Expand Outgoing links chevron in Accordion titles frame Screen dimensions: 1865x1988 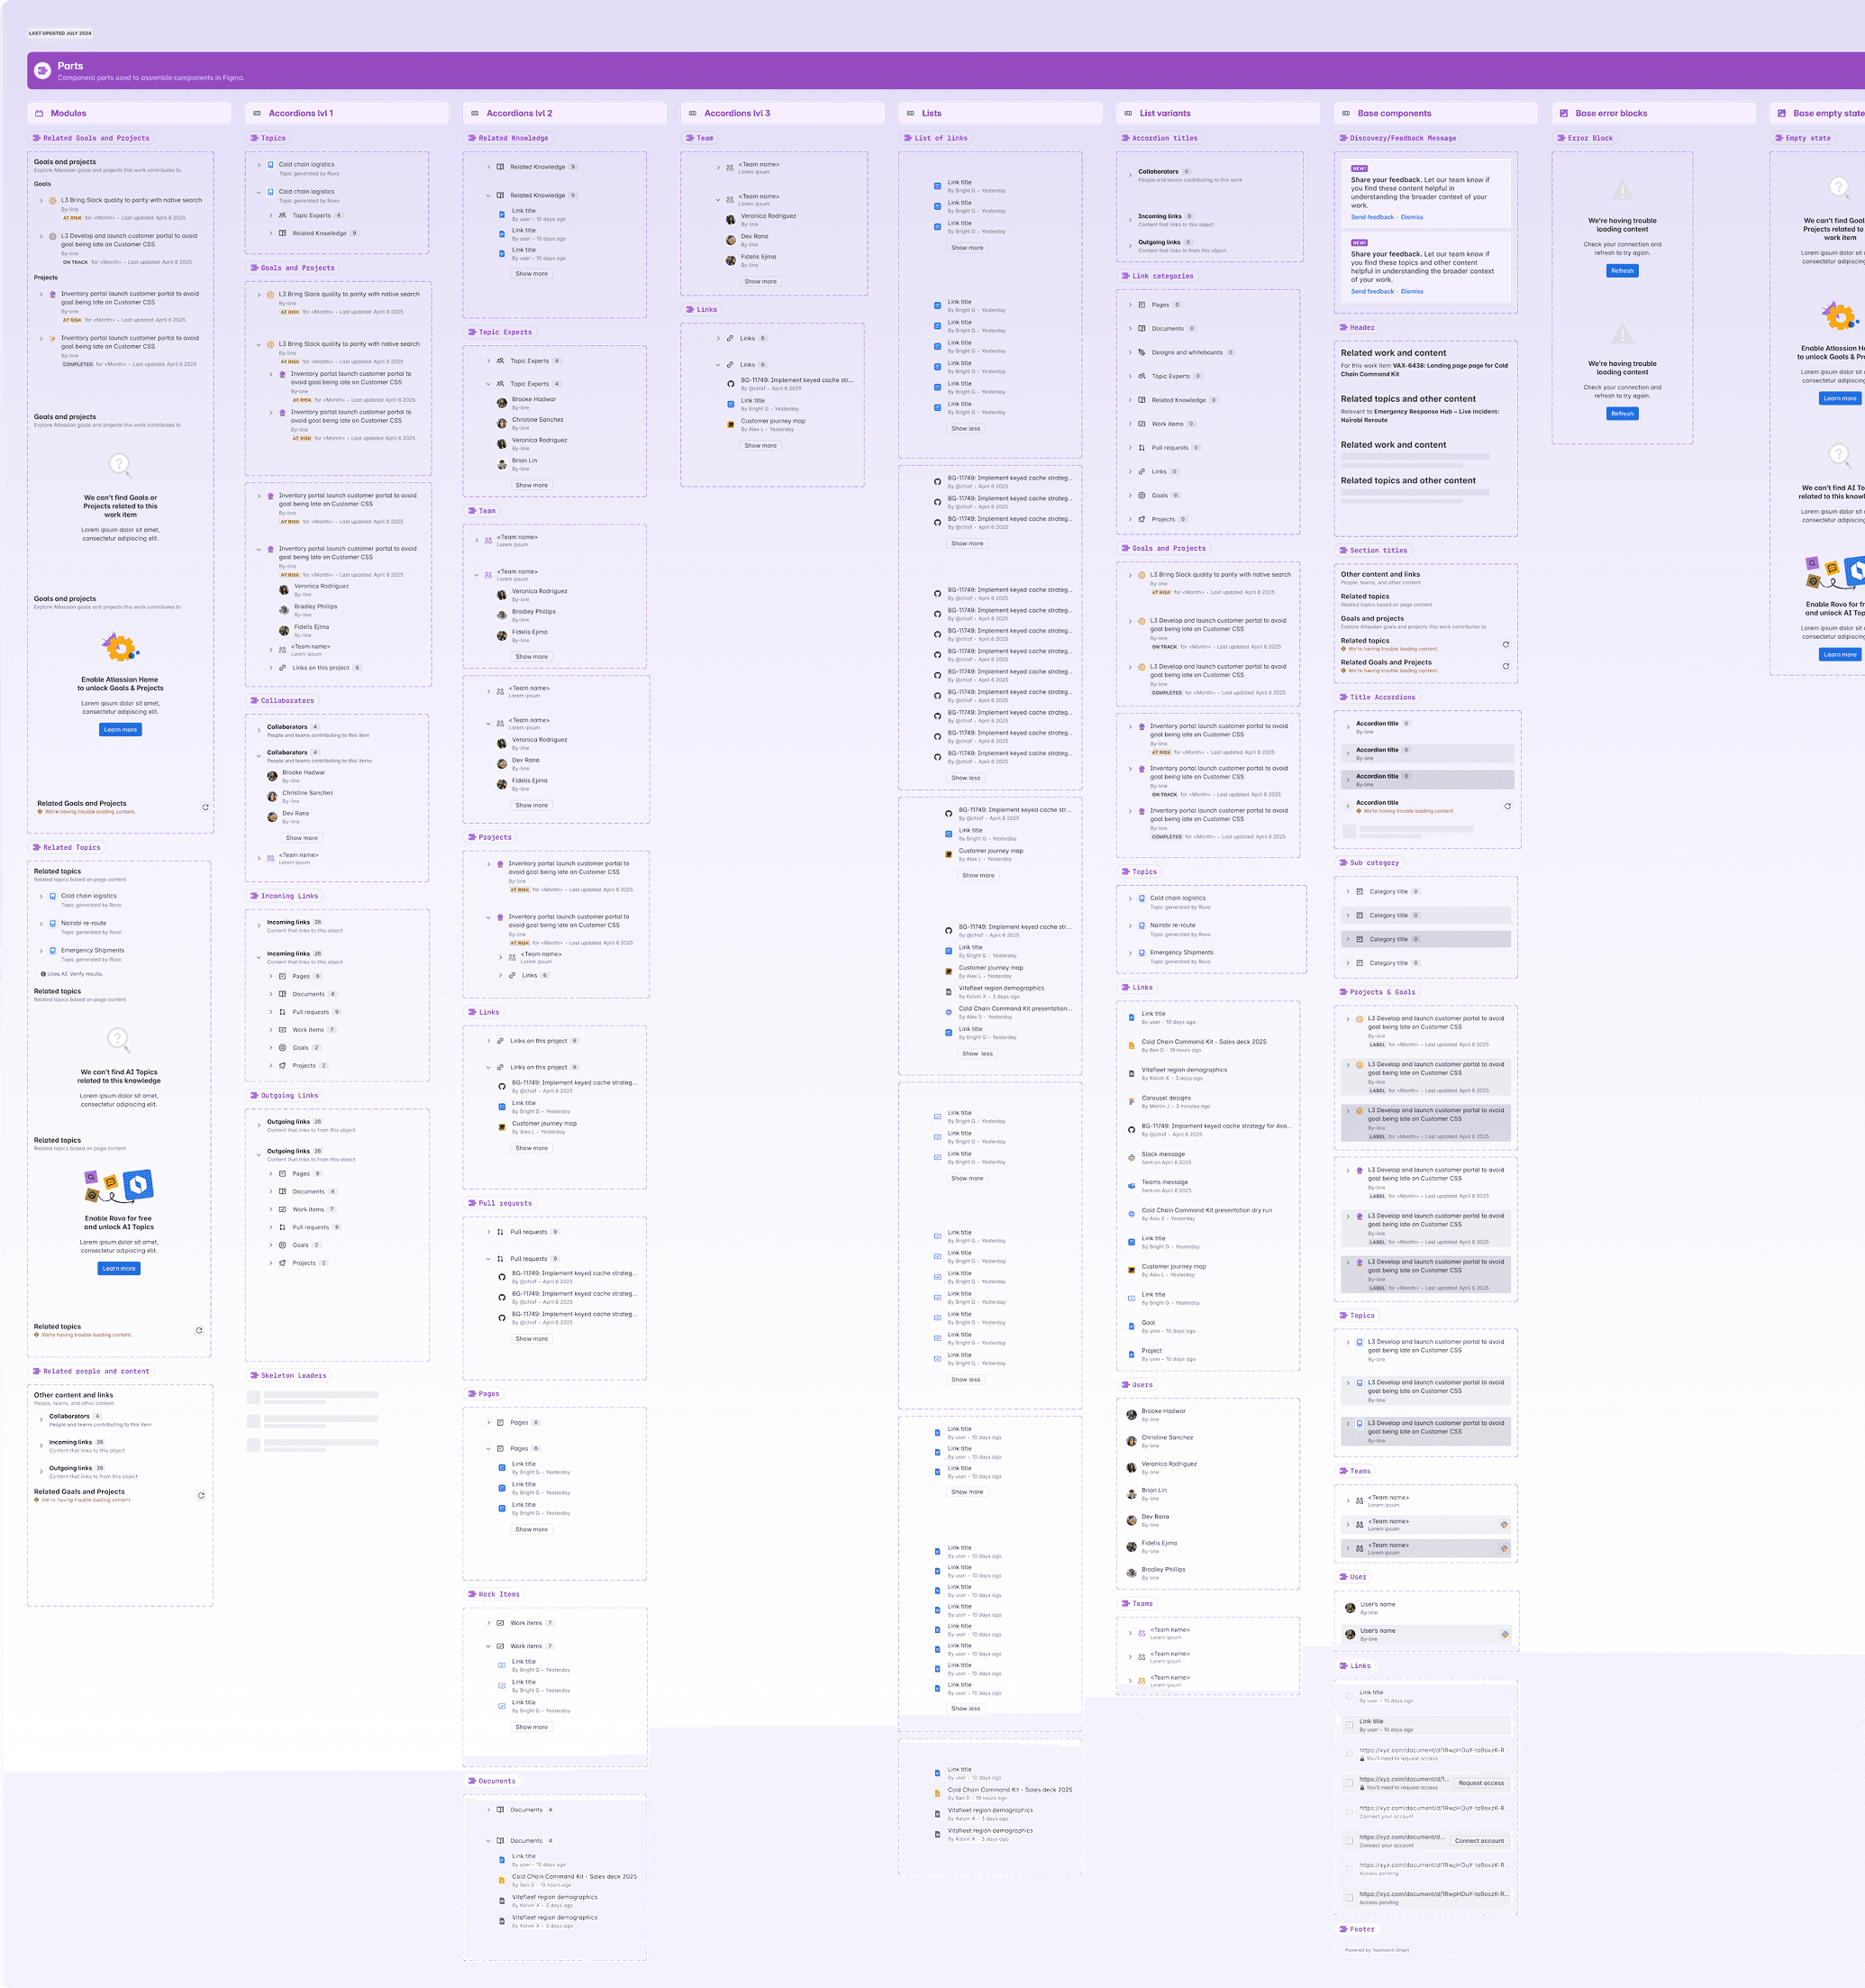1130,243
